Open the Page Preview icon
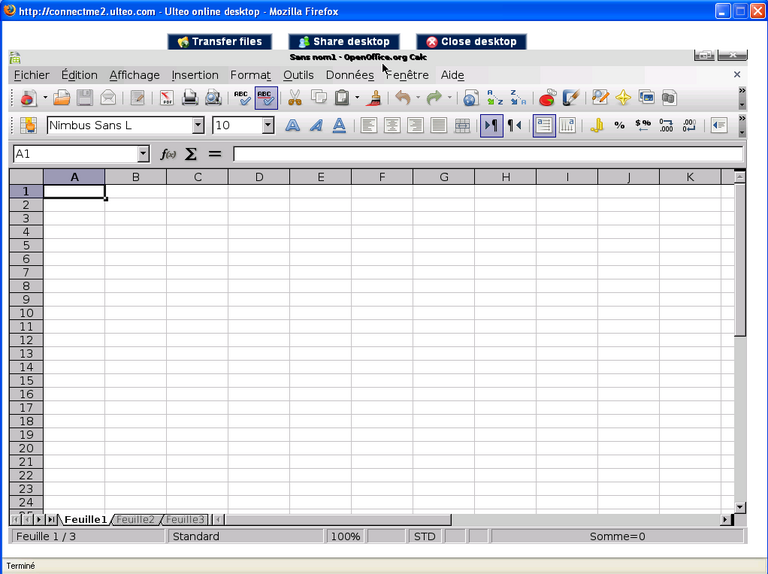 tap(213, 98)
